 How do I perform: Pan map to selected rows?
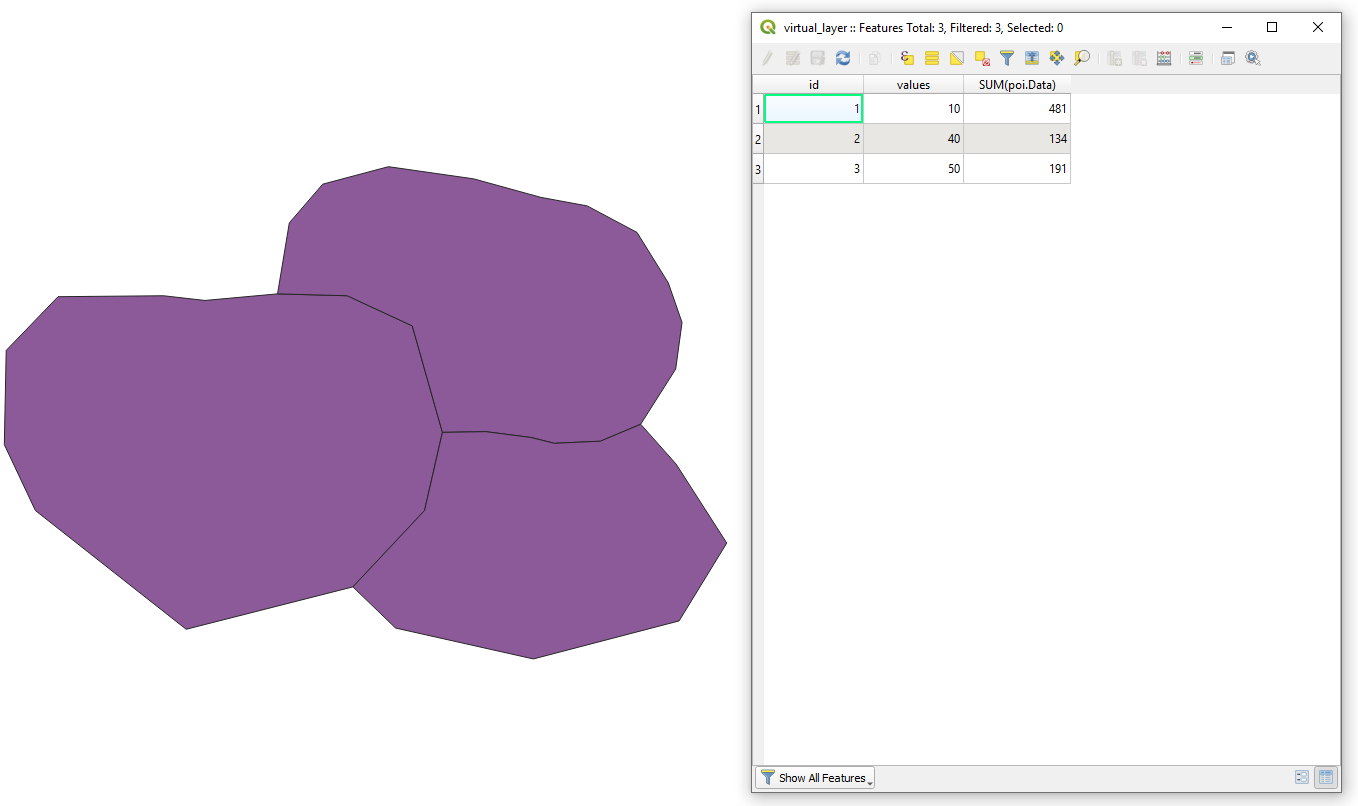(x=1057, y=58)
